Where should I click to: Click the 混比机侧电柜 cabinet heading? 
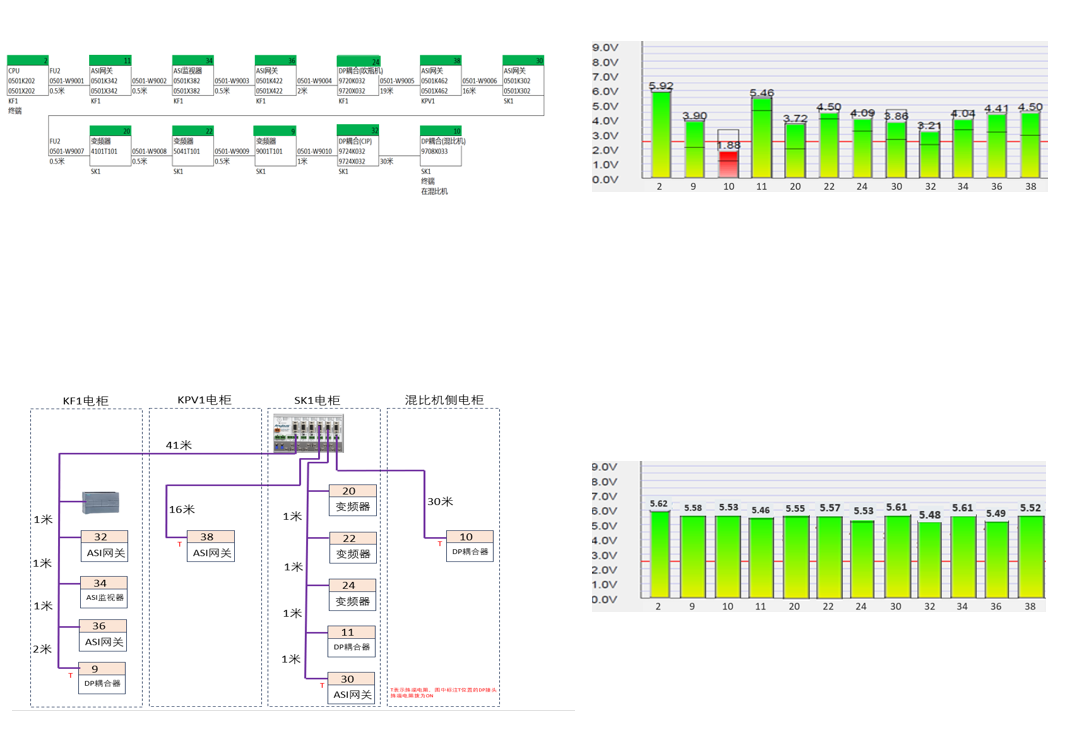coord(443,400)
